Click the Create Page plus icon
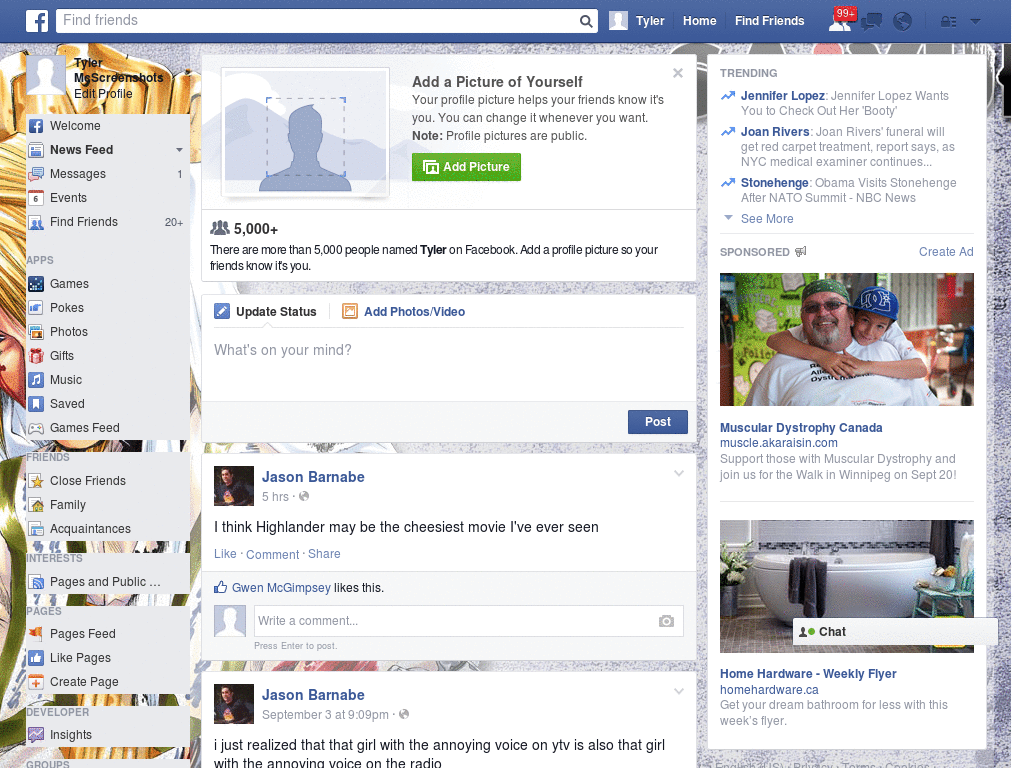This screenshot has height=768, width=1024. point(37,682)
